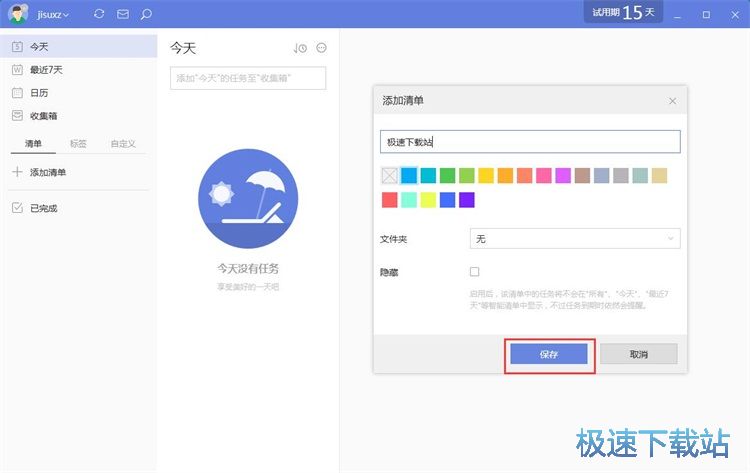Select the teal color swatch
750x473 pixels.
point(428,176)
